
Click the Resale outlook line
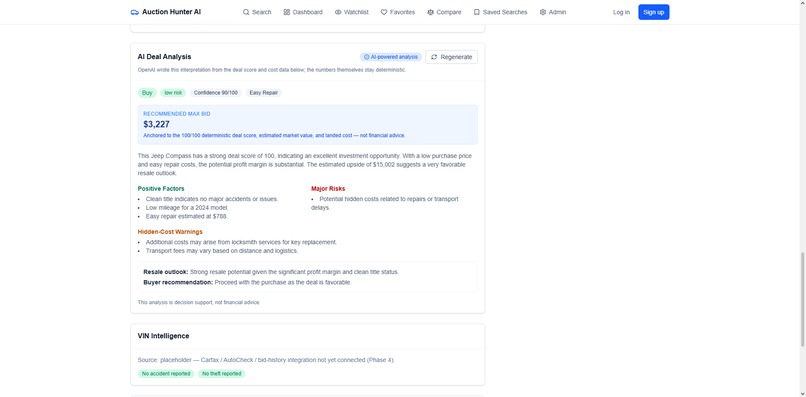click(x=271, y=272)
